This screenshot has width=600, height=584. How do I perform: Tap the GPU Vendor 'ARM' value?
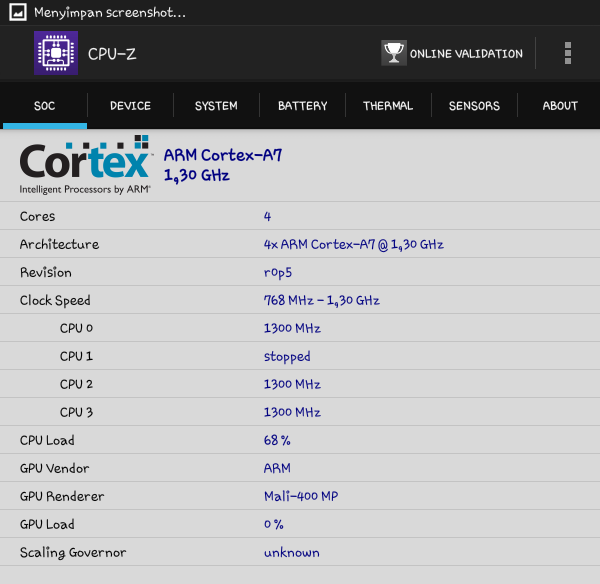click(277, 468)
